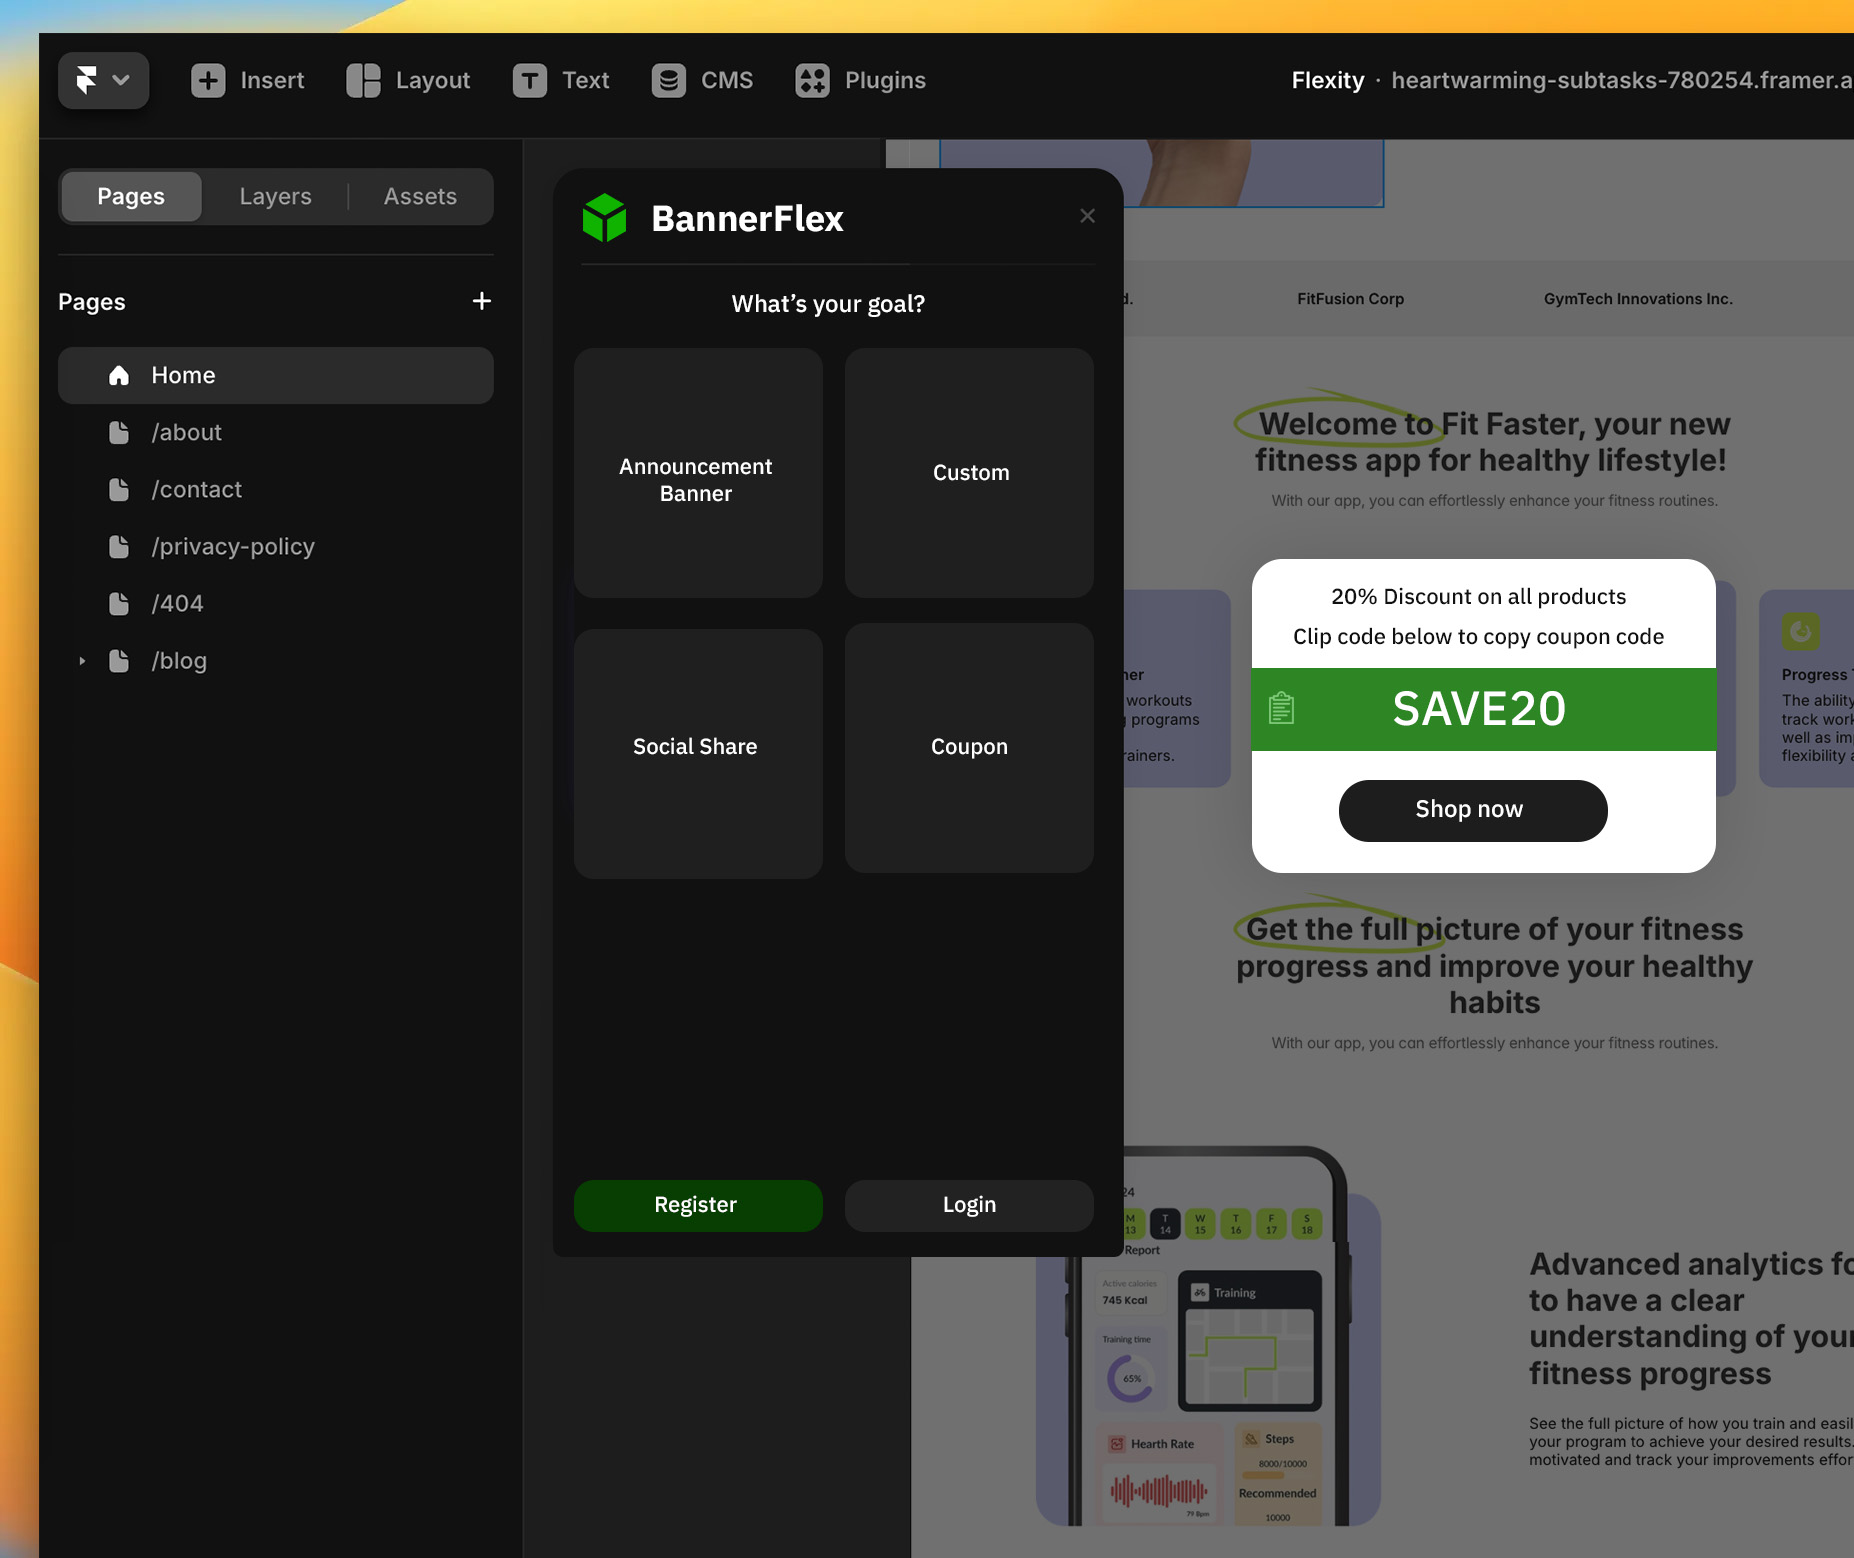The height and width of the screenshot is (1558, 1854).
Task: Click the /about page file icon
Action: [x=119, y=432]
